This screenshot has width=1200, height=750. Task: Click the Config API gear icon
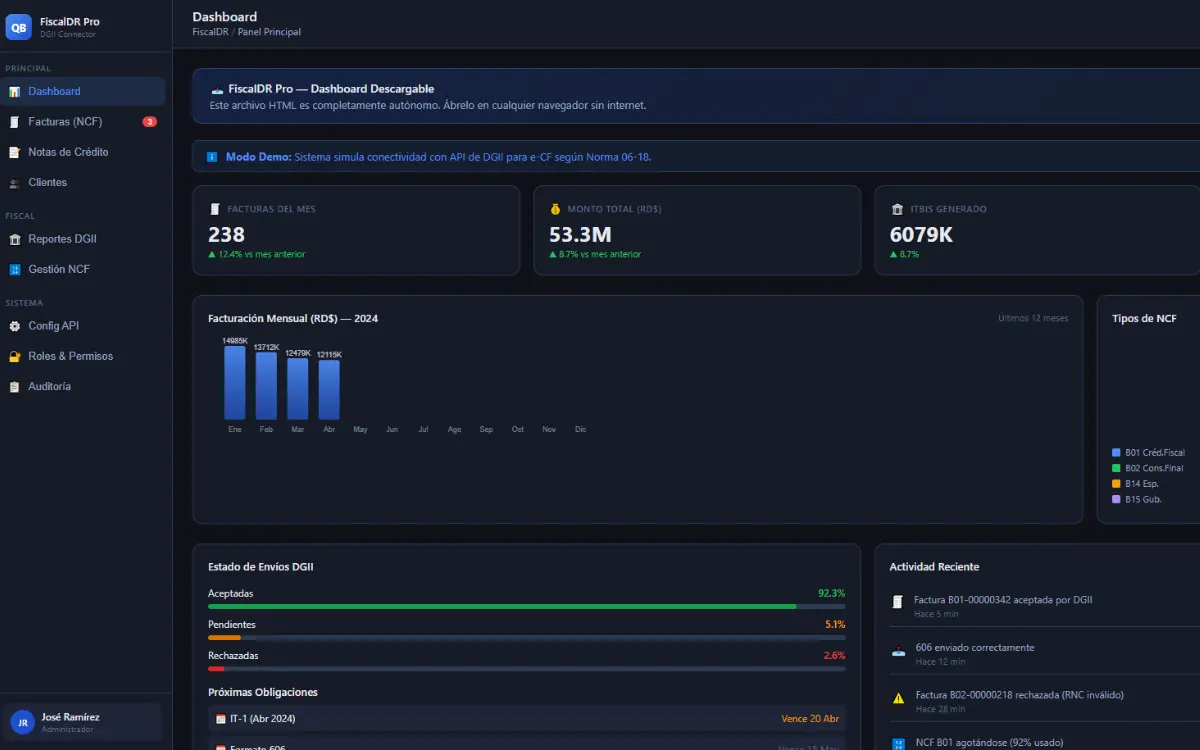[x=14, y=327]
